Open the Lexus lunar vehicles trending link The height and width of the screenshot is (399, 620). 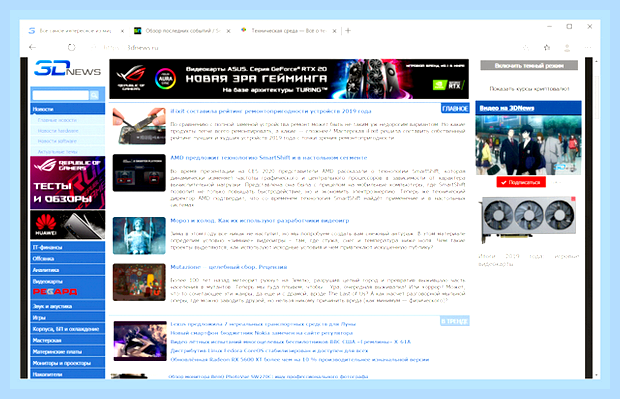click(263, 324)
